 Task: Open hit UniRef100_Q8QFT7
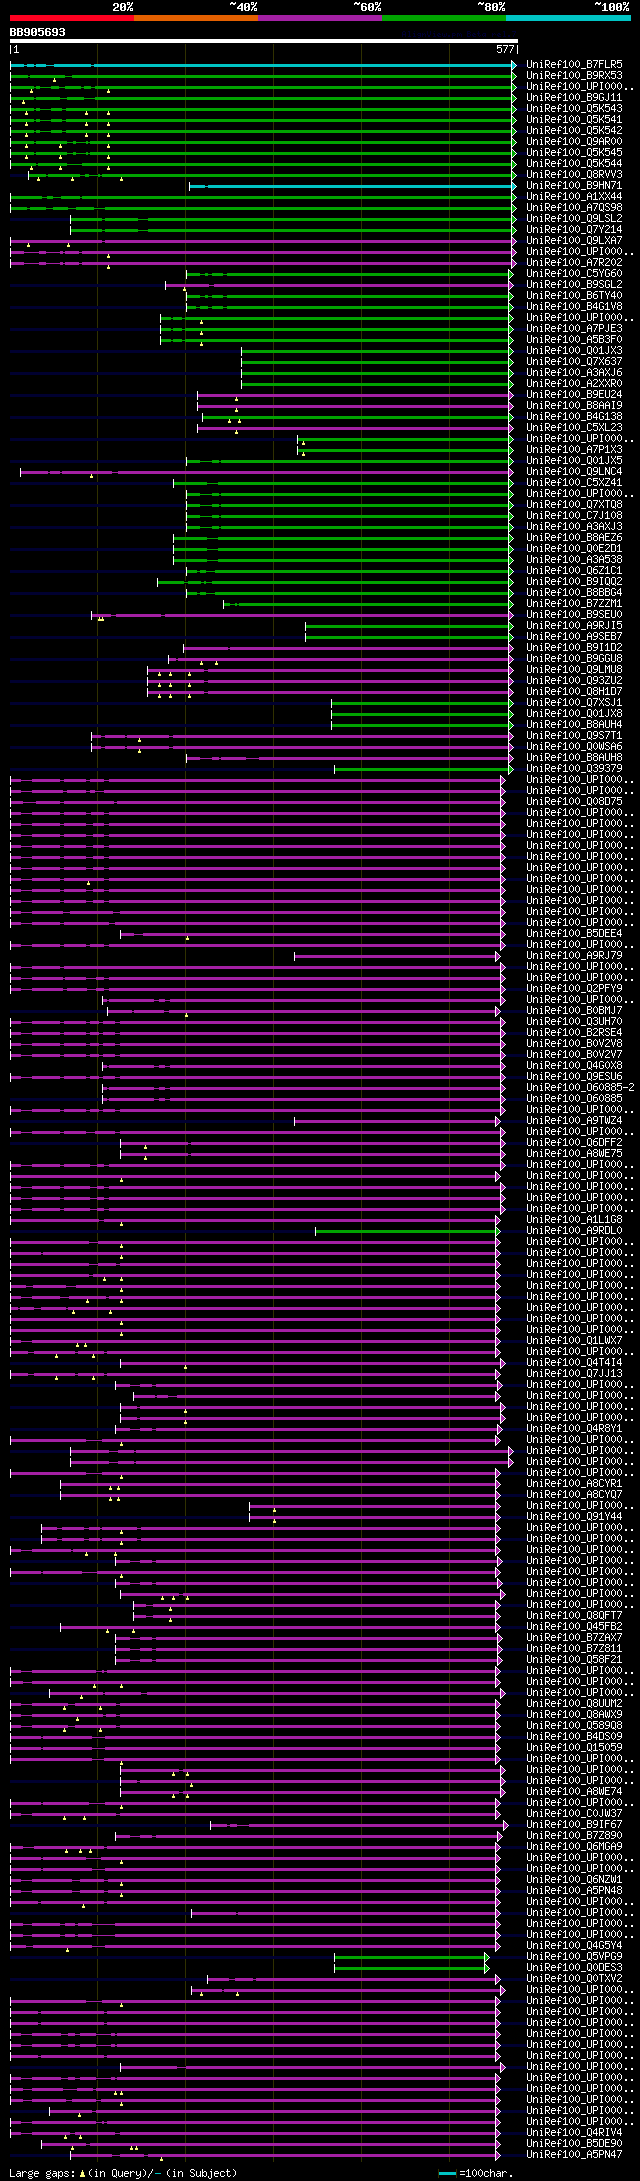[x=574, y=1615]
